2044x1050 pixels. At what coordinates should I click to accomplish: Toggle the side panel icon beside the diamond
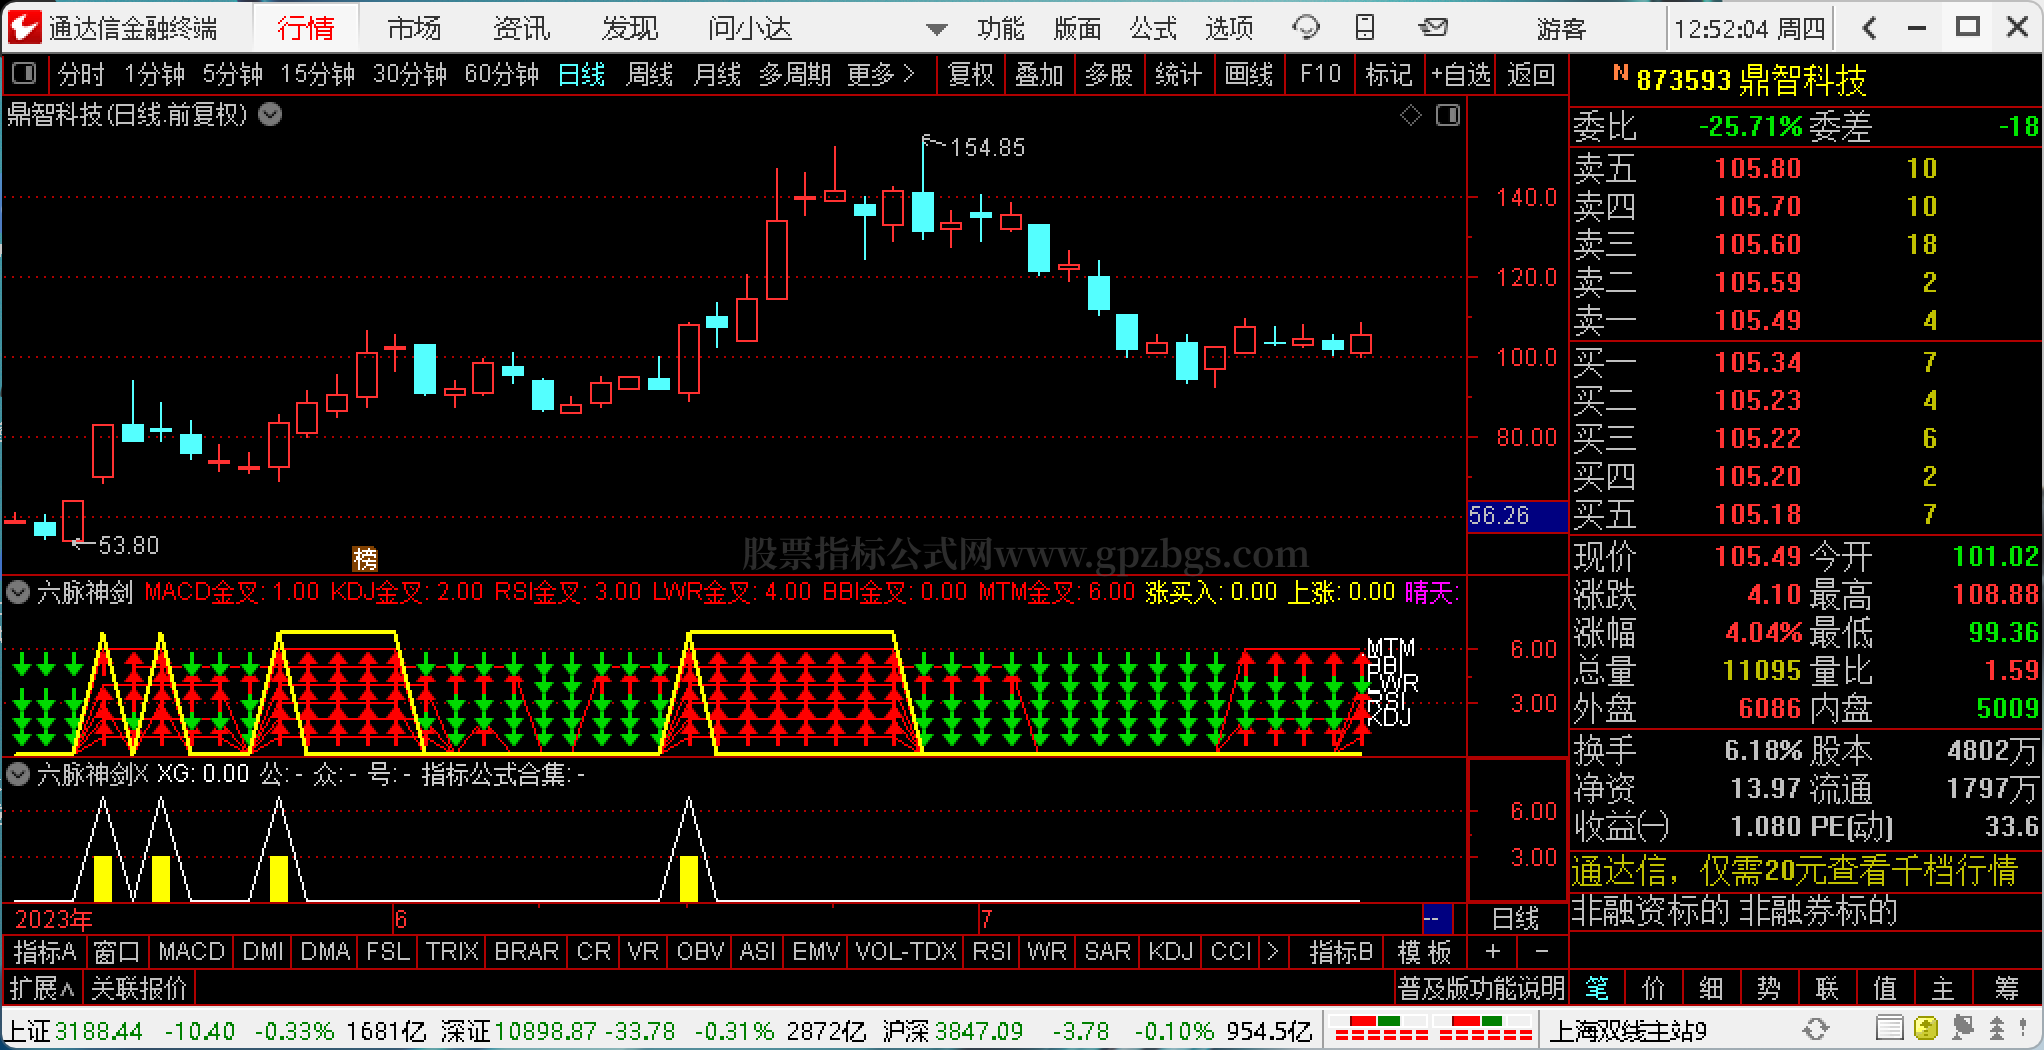tap(1448, 116)
